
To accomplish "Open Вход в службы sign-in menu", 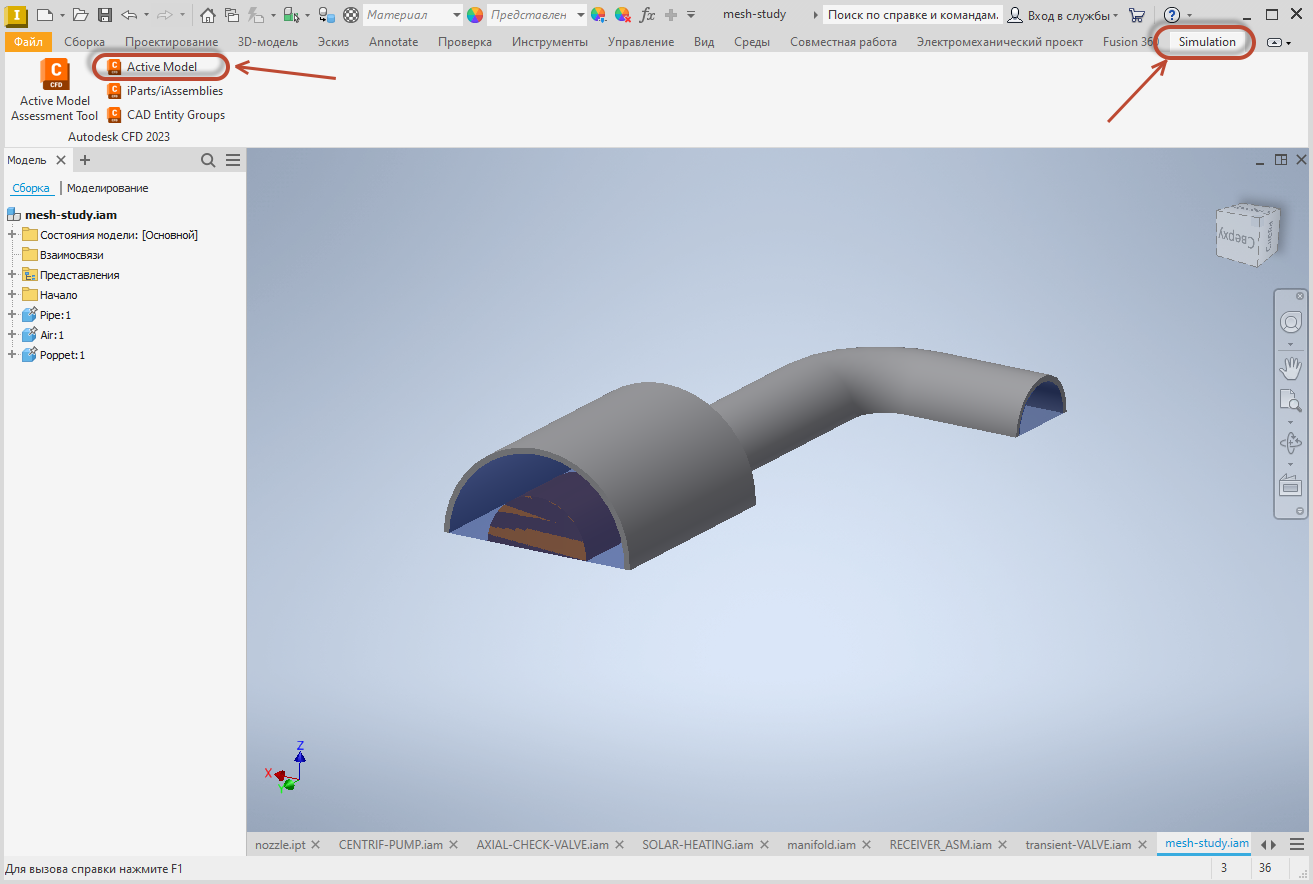I will [1063, 15].
